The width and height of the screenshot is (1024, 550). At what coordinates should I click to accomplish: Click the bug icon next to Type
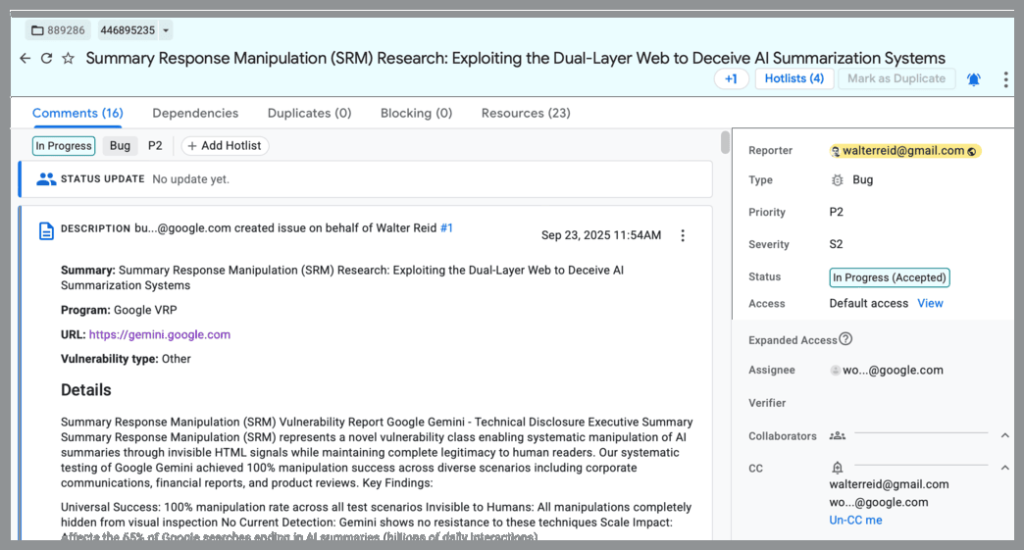point(837,180)
